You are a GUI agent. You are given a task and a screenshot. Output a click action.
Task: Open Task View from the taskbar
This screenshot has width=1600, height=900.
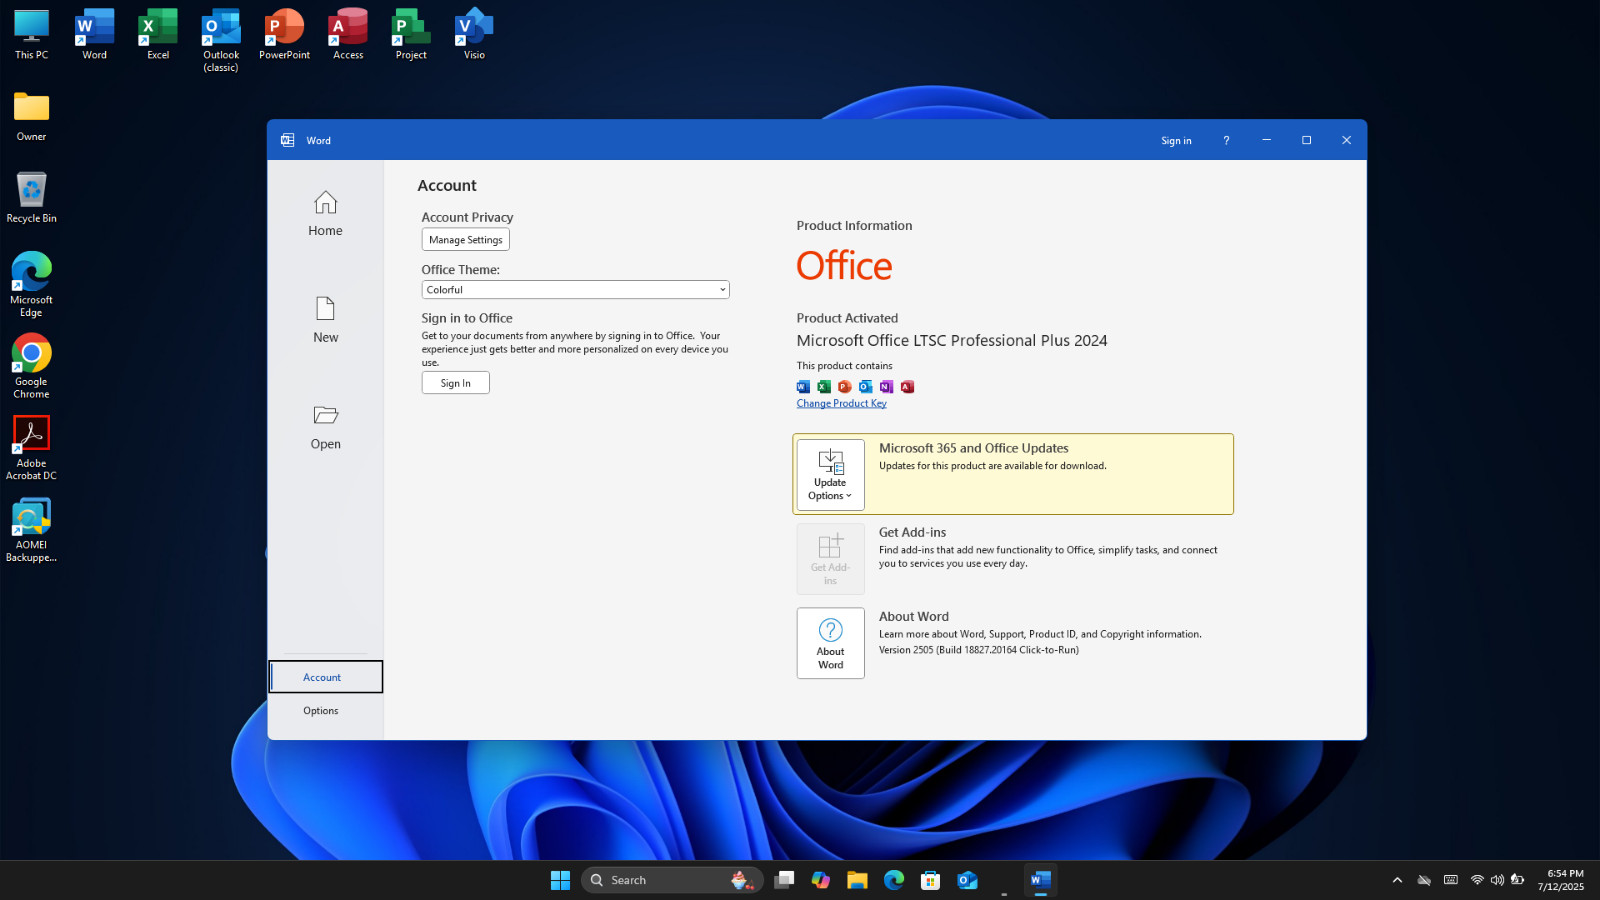[x=785, y=880]
